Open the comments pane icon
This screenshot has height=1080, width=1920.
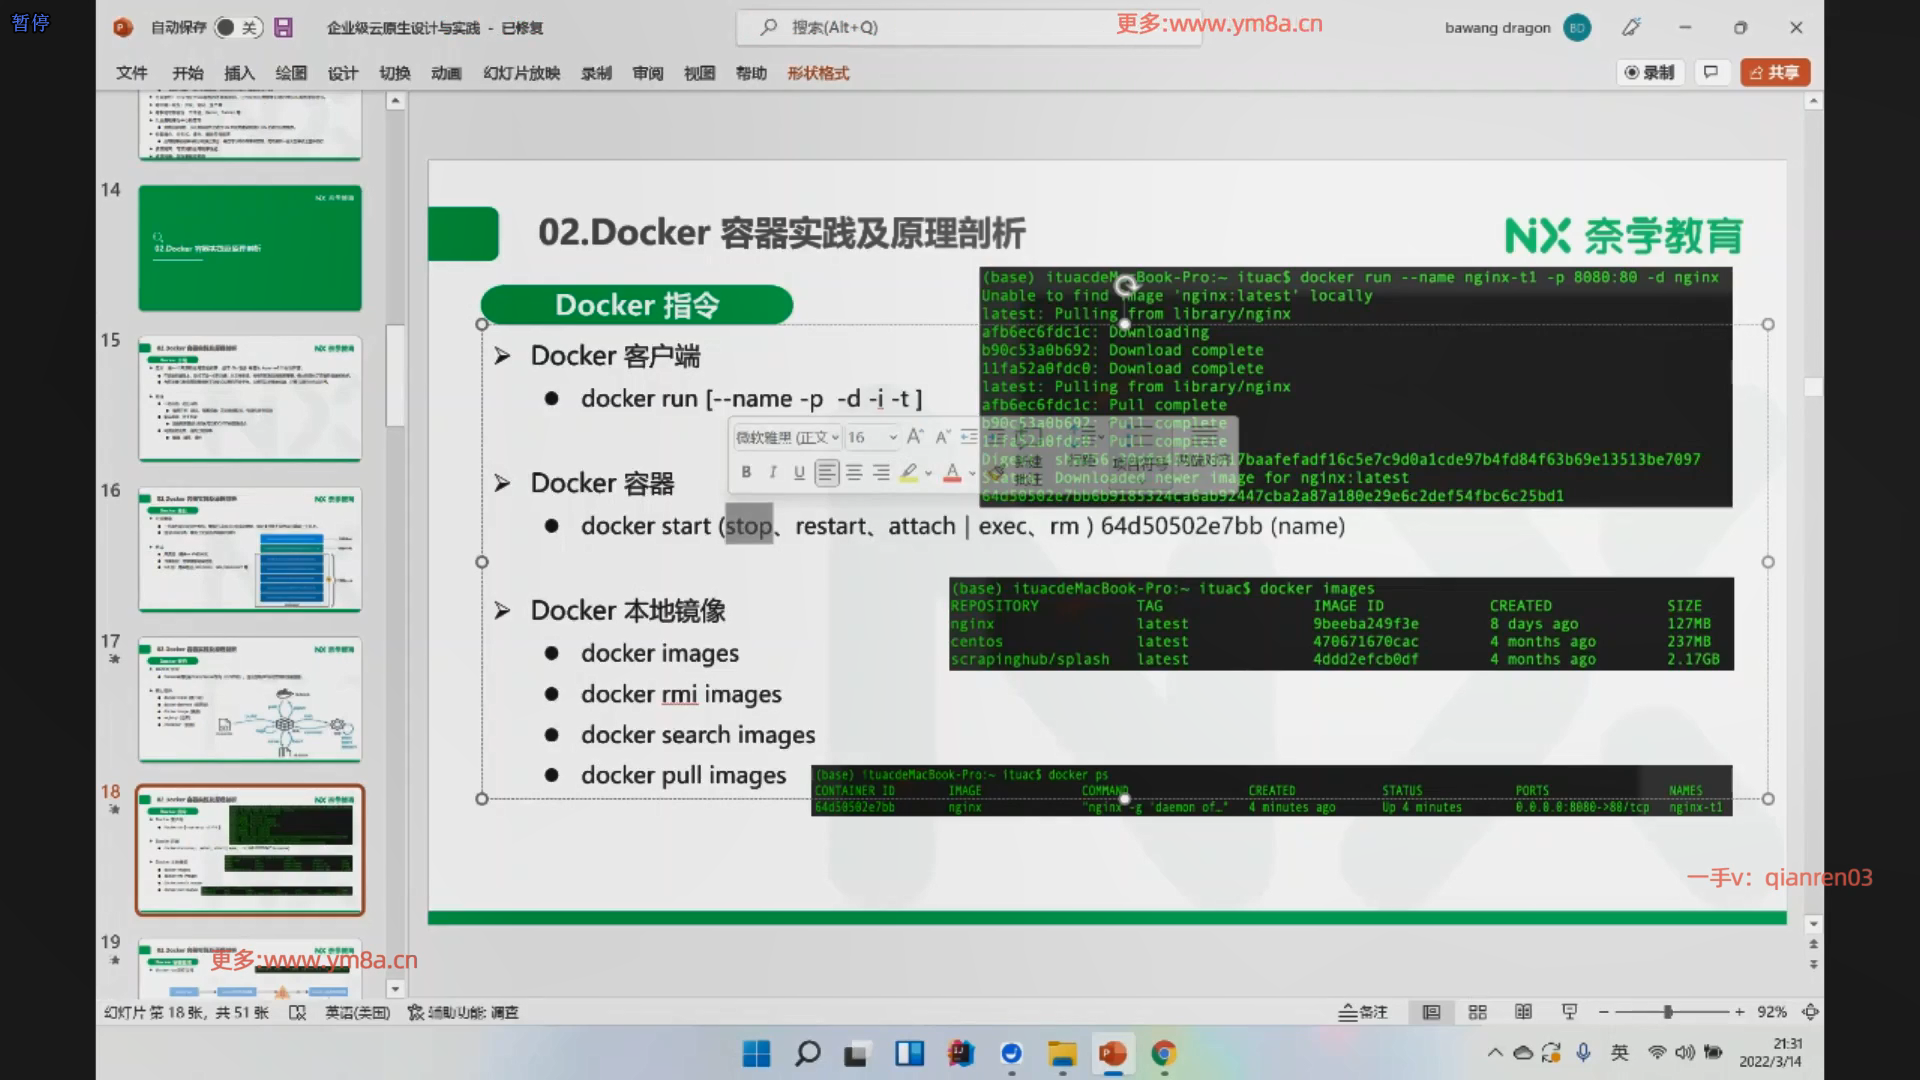pyautogui.click(x=1711, y=72)
